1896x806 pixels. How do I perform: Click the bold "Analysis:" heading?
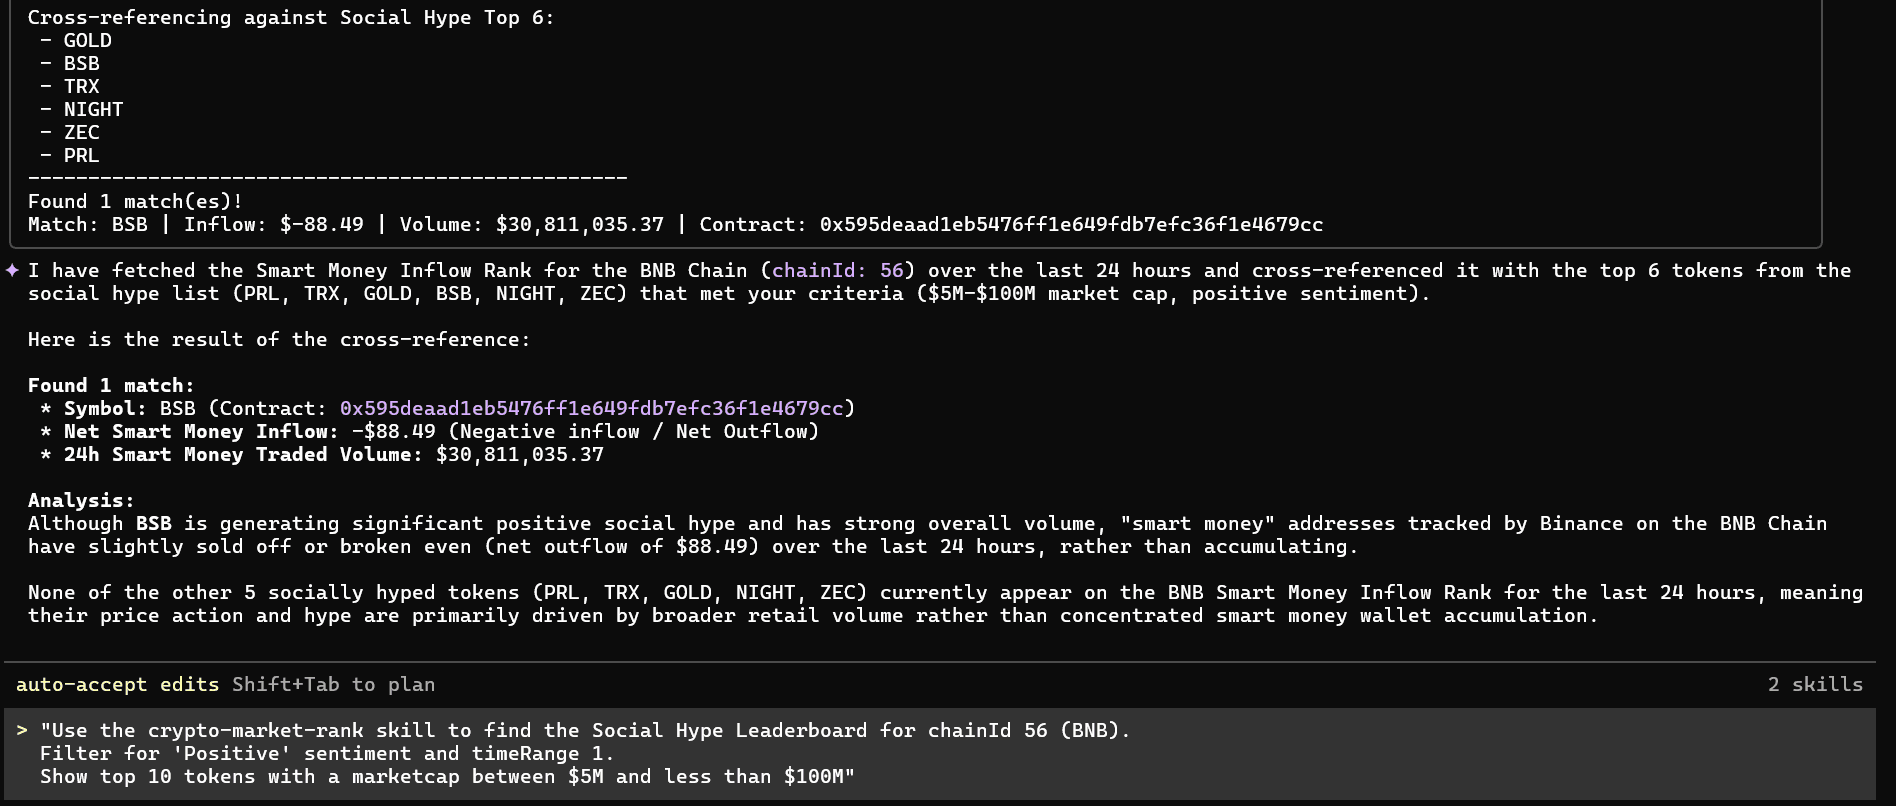(x=81, y=500)
